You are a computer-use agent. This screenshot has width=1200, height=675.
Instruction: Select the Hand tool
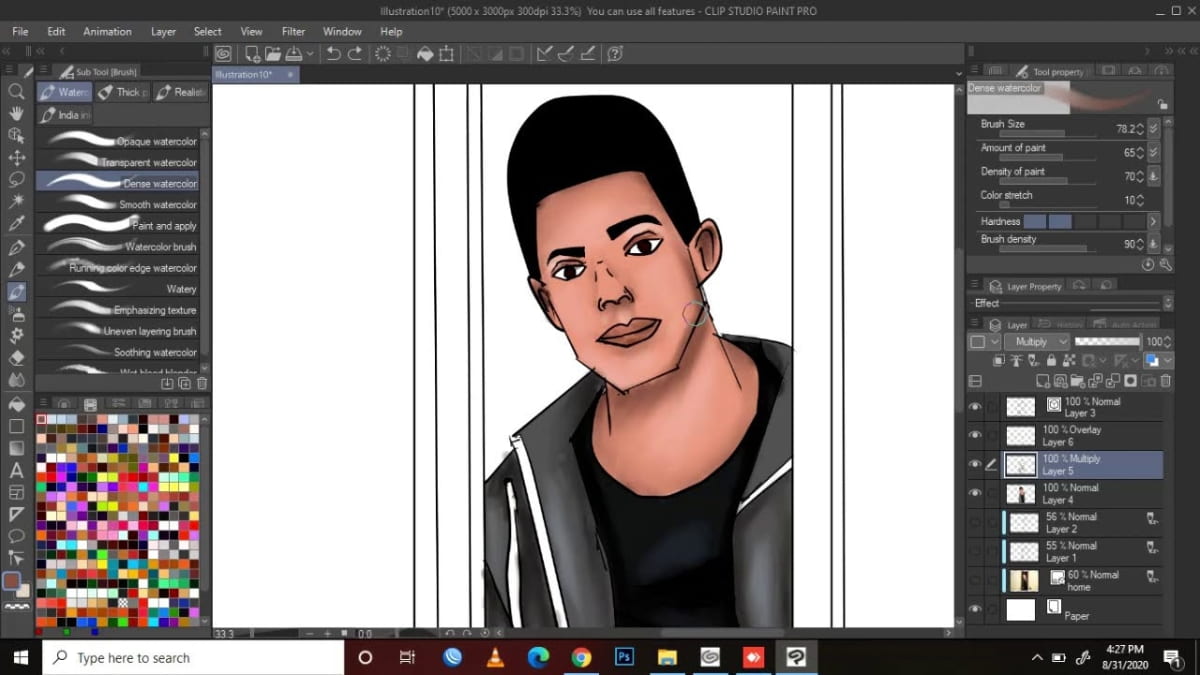pos(16,113)
